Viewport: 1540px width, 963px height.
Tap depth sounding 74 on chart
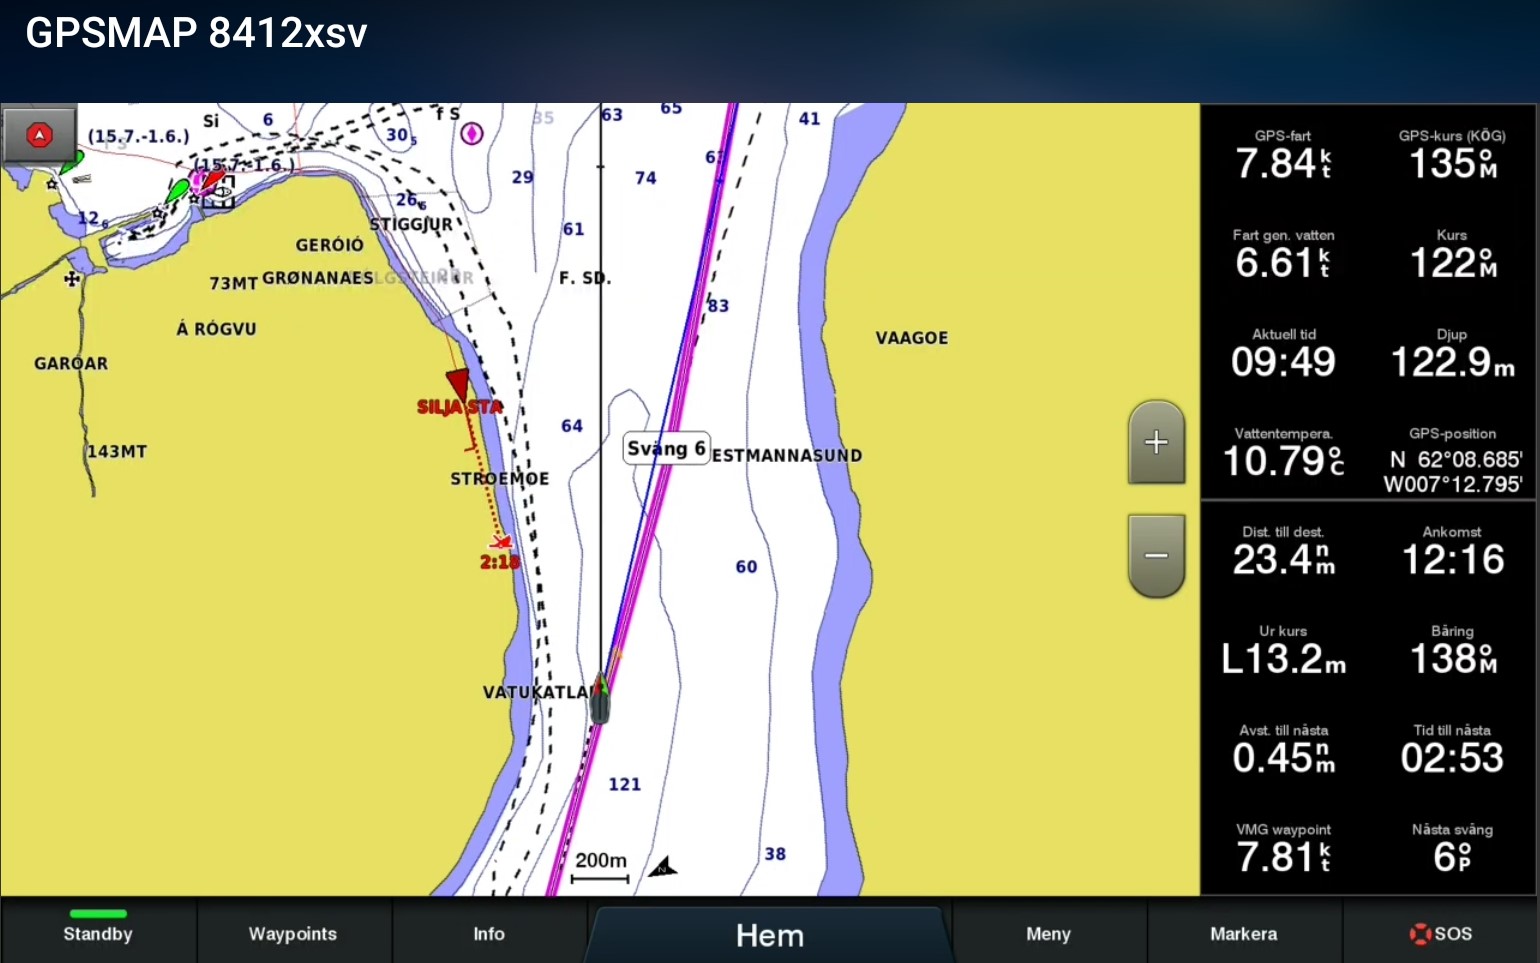click(x=646, y=178)
